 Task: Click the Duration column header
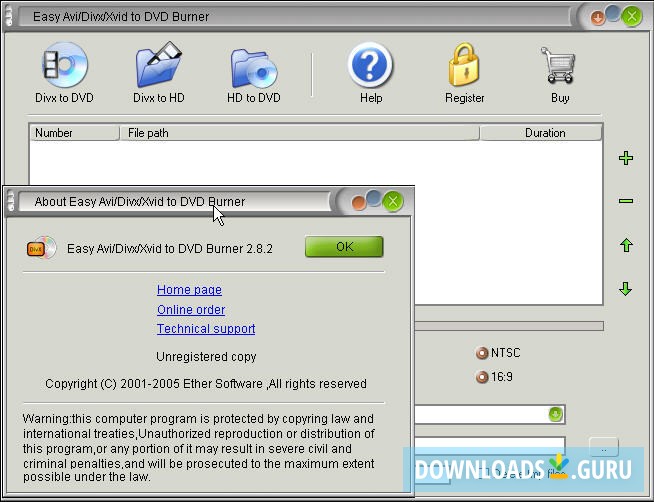tap(541, 133)
